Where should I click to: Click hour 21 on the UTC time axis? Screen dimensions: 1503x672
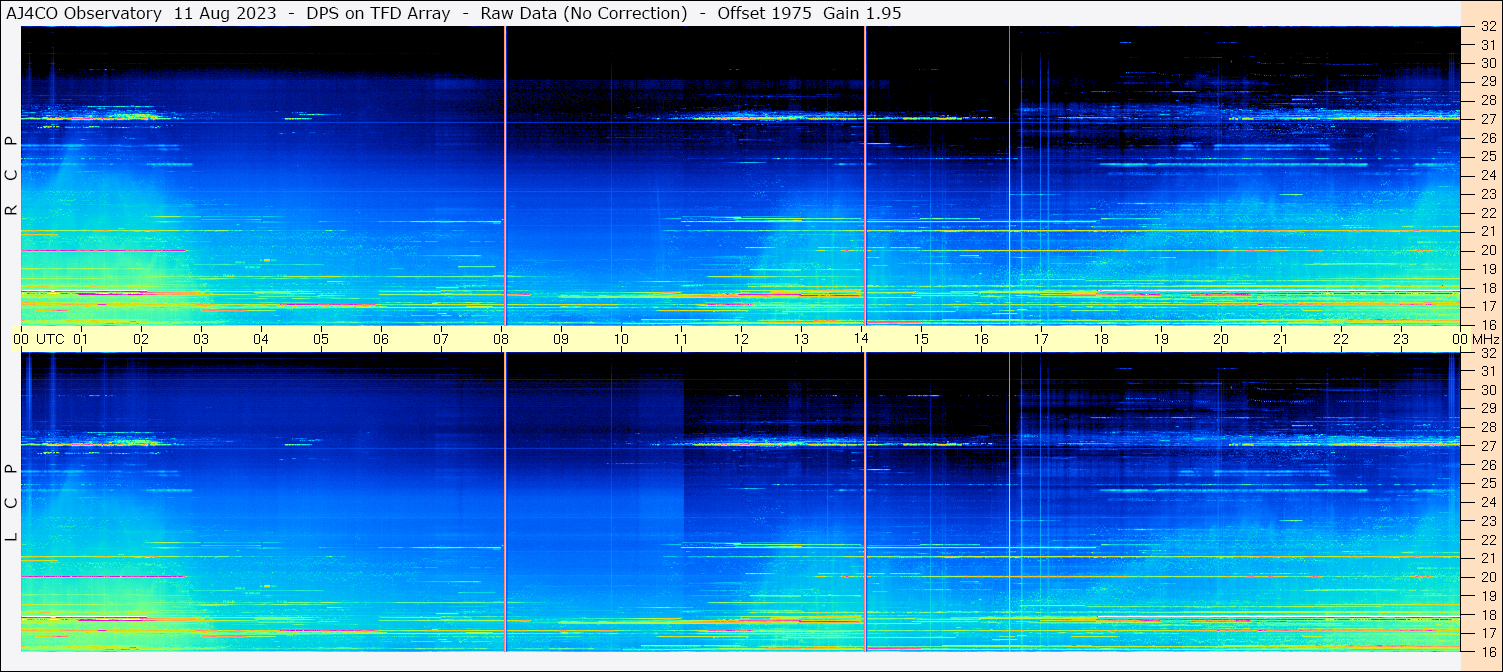(1281, 339)
